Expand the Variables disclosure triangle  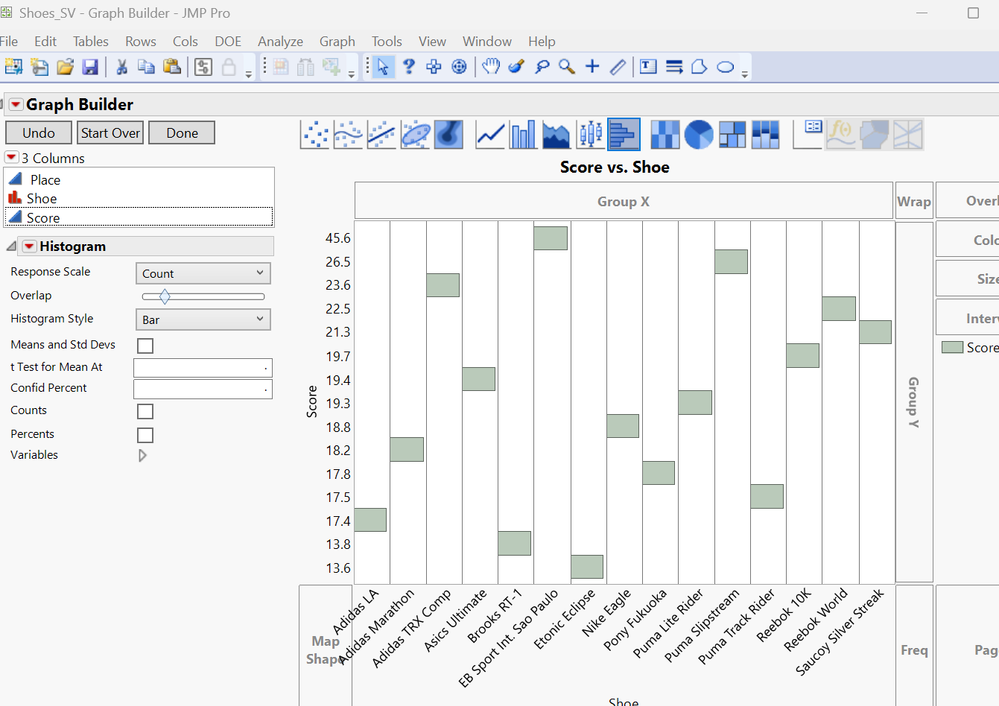tap(142, 455)
